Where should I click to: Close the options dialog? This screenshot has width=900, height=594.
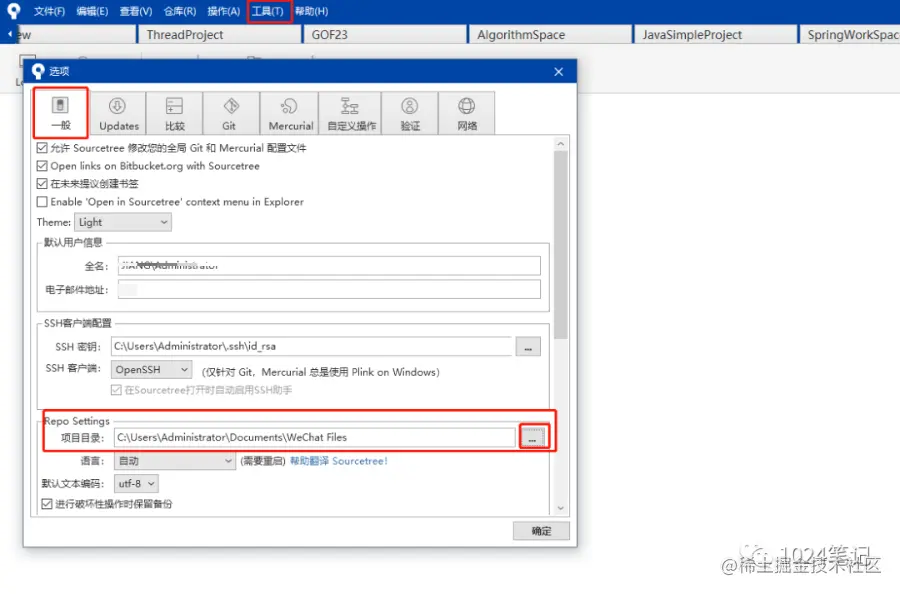(x=558, y=72)
